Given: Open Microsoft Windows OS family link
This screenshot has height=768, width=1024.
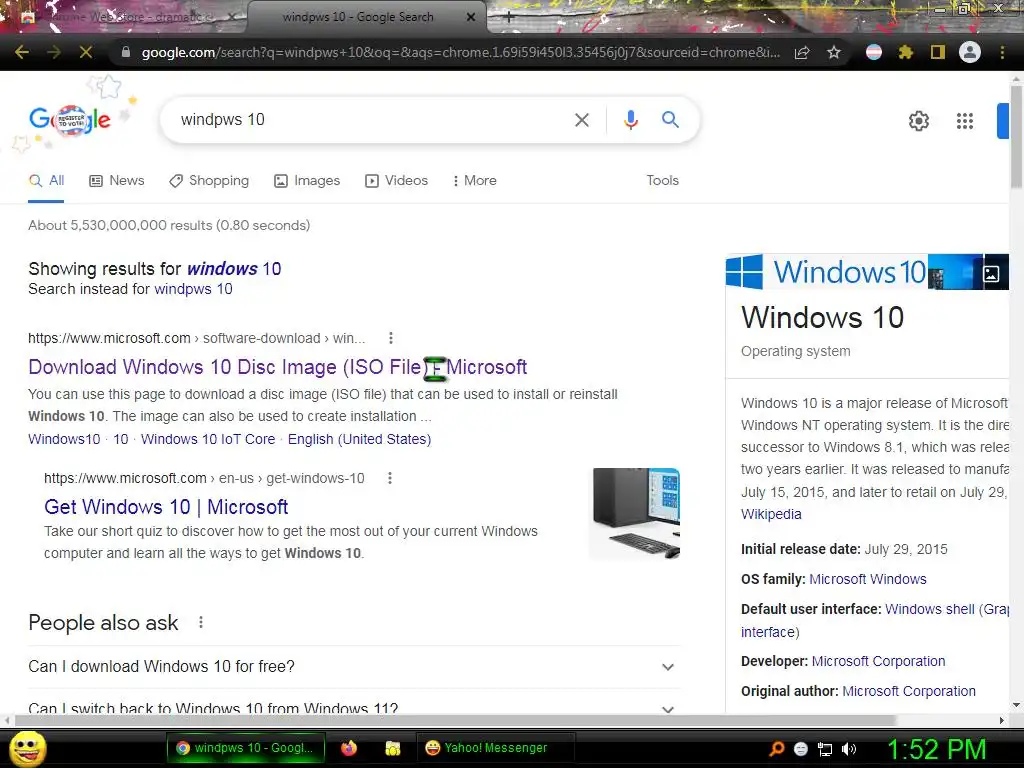Looking at the screenshot, I should click(867, 579).
